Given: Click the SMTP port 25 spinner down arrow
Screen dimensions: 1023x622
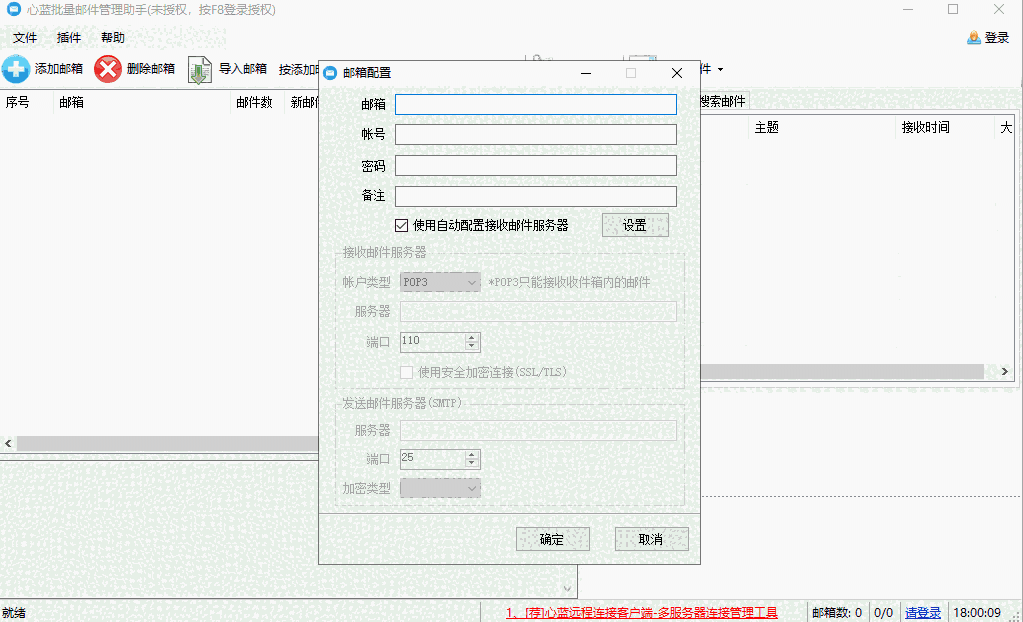Looking at the screenshot, I should pos(472,464).
